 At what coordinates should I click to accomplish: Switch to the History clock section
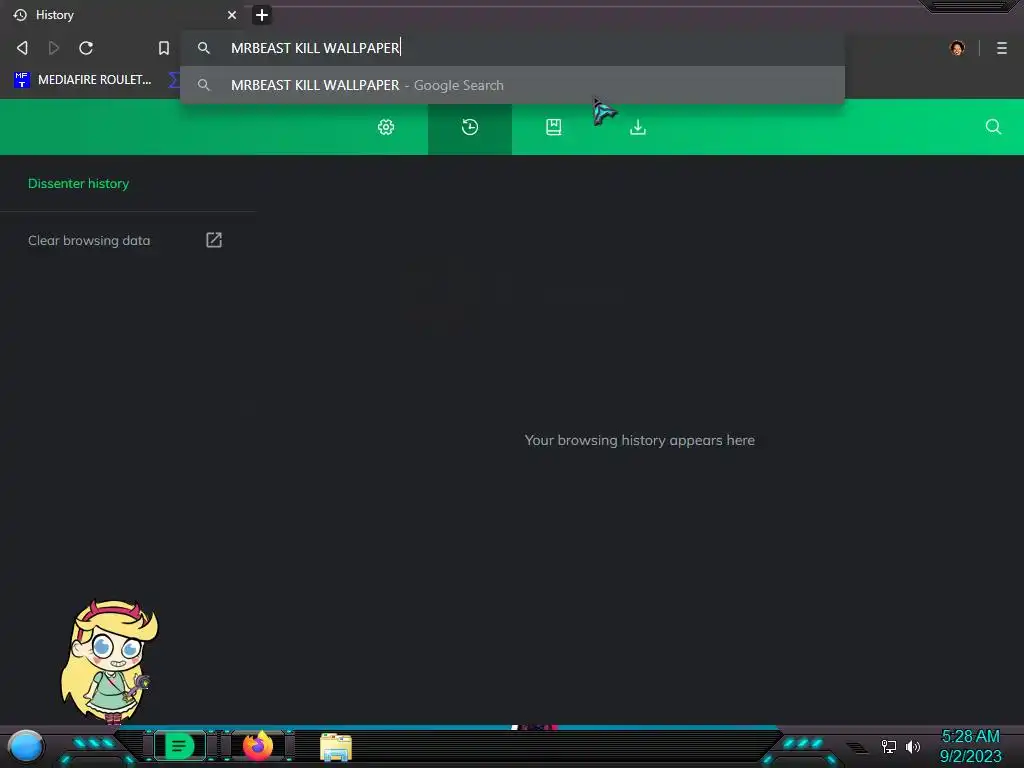[470, 127]
